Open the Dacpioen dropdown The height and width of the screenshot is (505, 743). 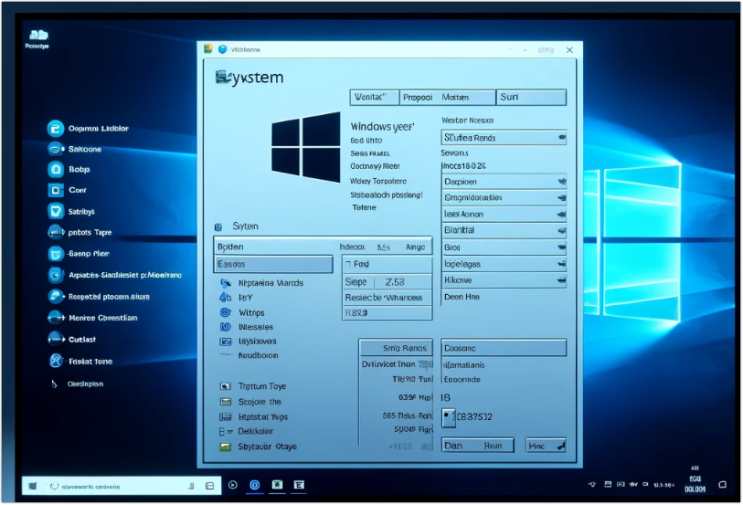(504, 181)
